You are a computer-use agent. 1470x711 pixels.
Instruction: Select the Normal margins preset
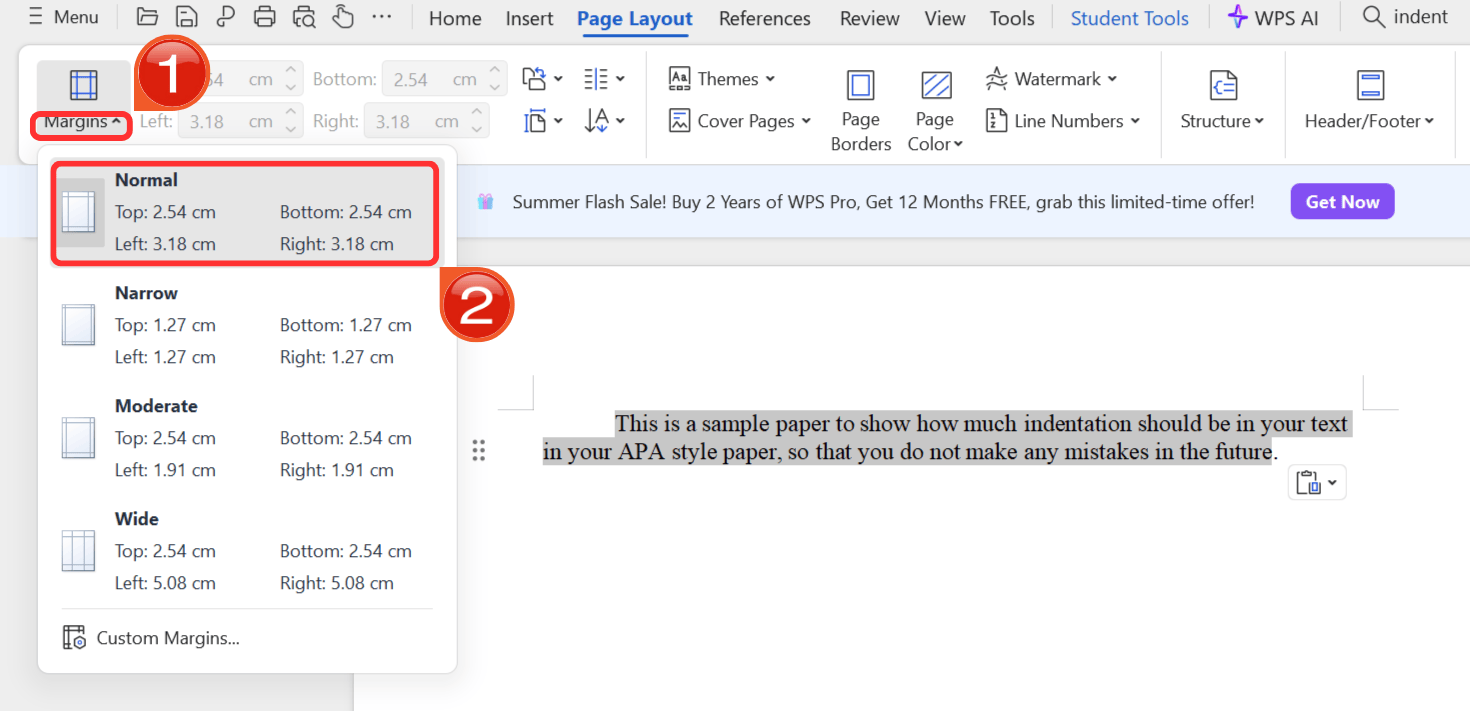244,211
